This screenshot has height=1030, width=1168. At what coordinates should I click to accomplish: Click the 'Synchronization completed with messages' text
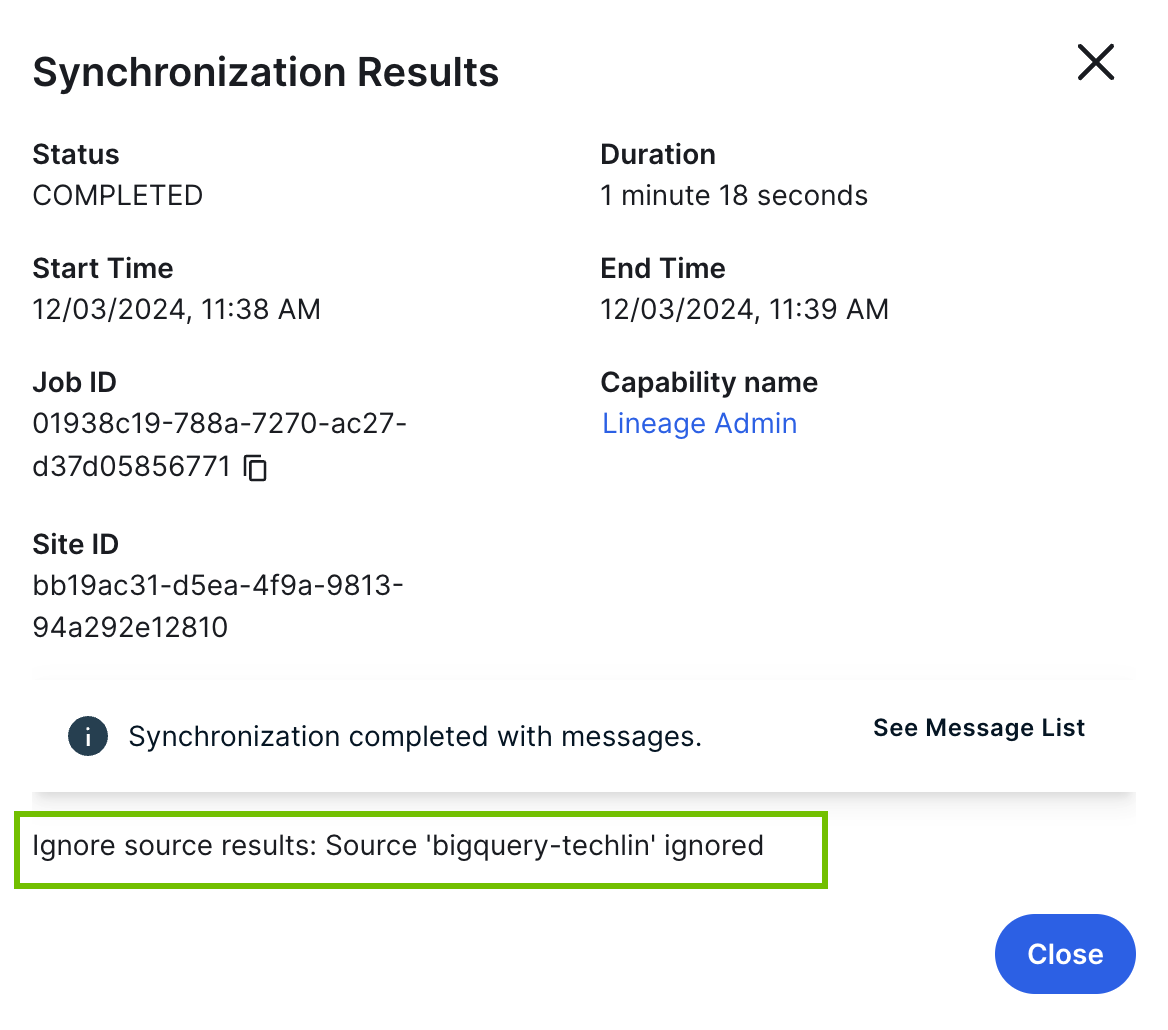(415, 738)
